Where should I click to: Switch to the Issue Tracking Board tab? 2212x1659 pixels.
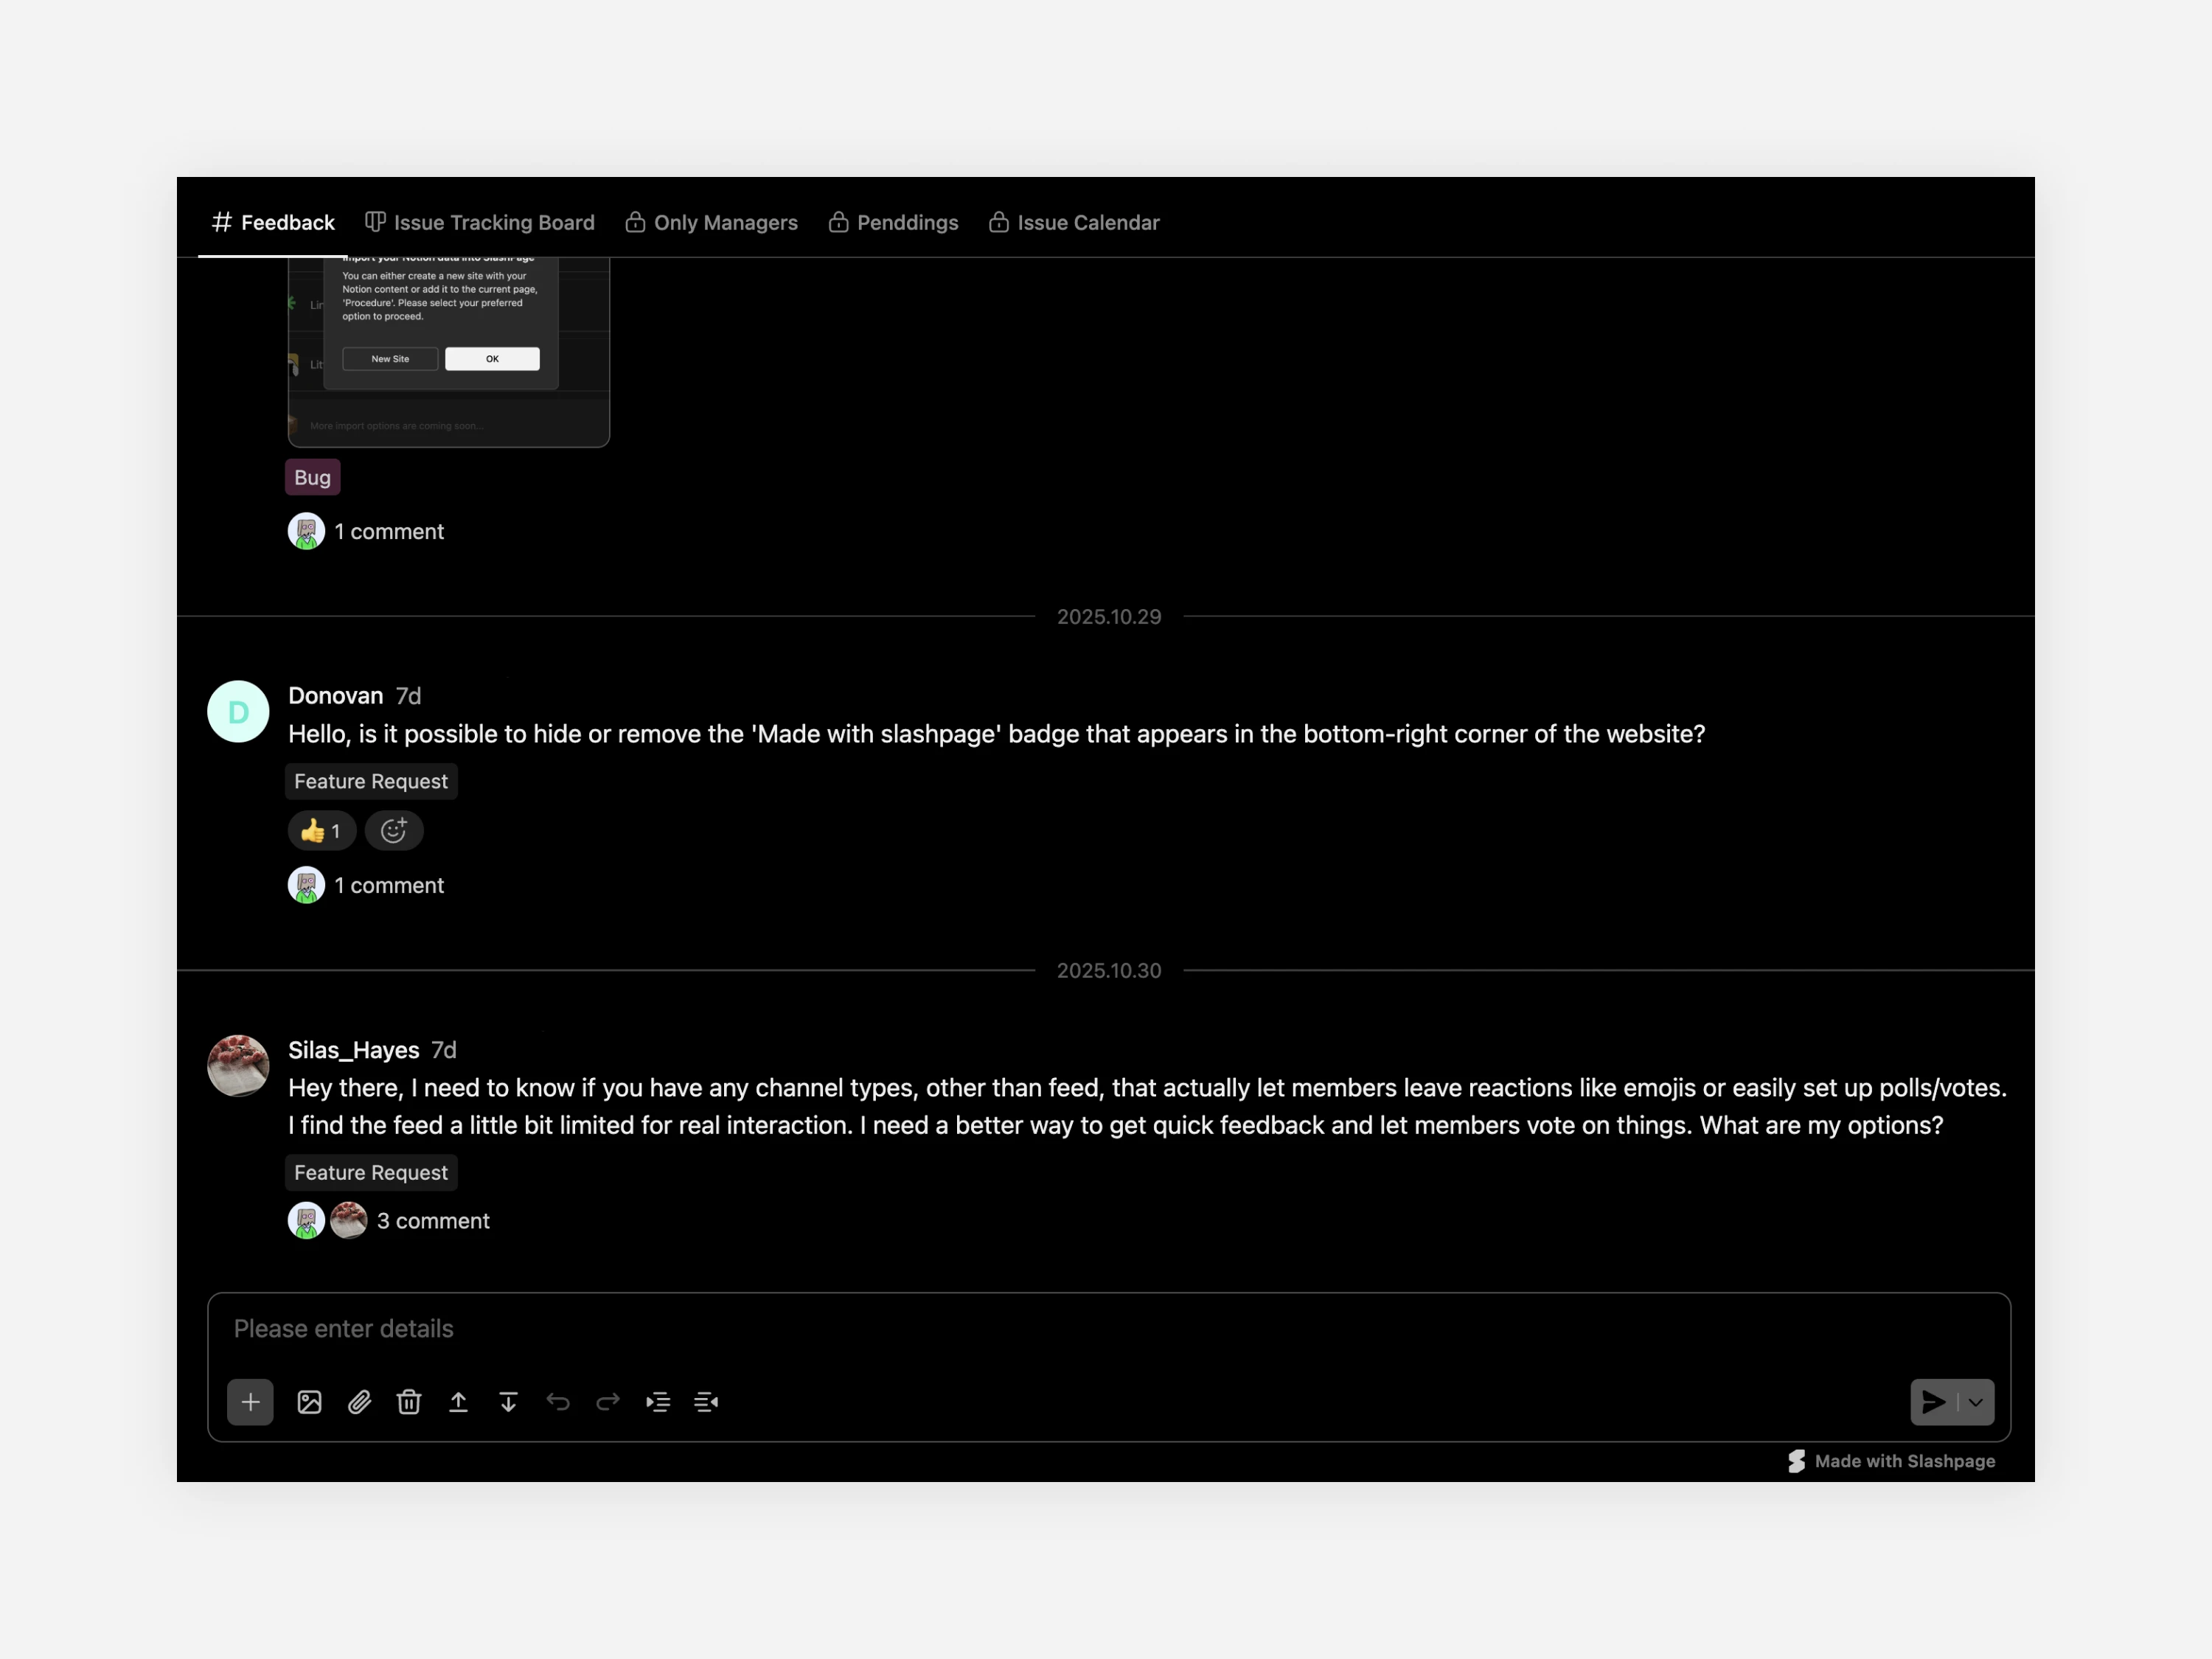click(480, 223)
